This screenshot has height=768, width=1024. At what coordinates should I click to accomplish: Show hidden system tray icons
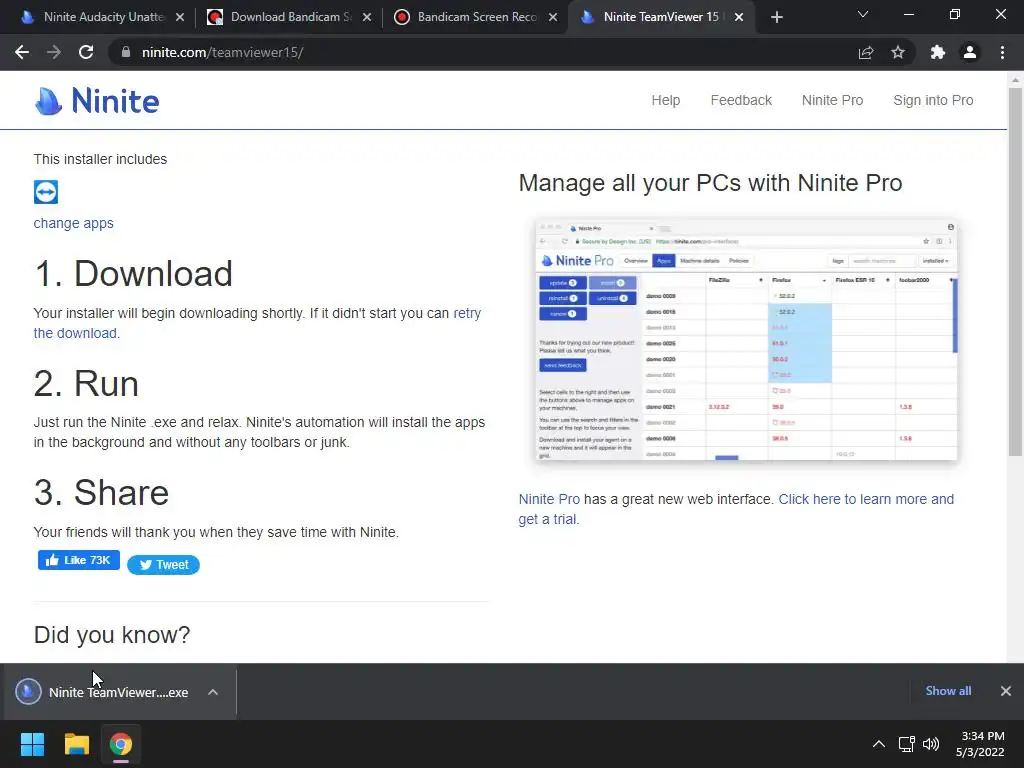click(x=879, y=744)
